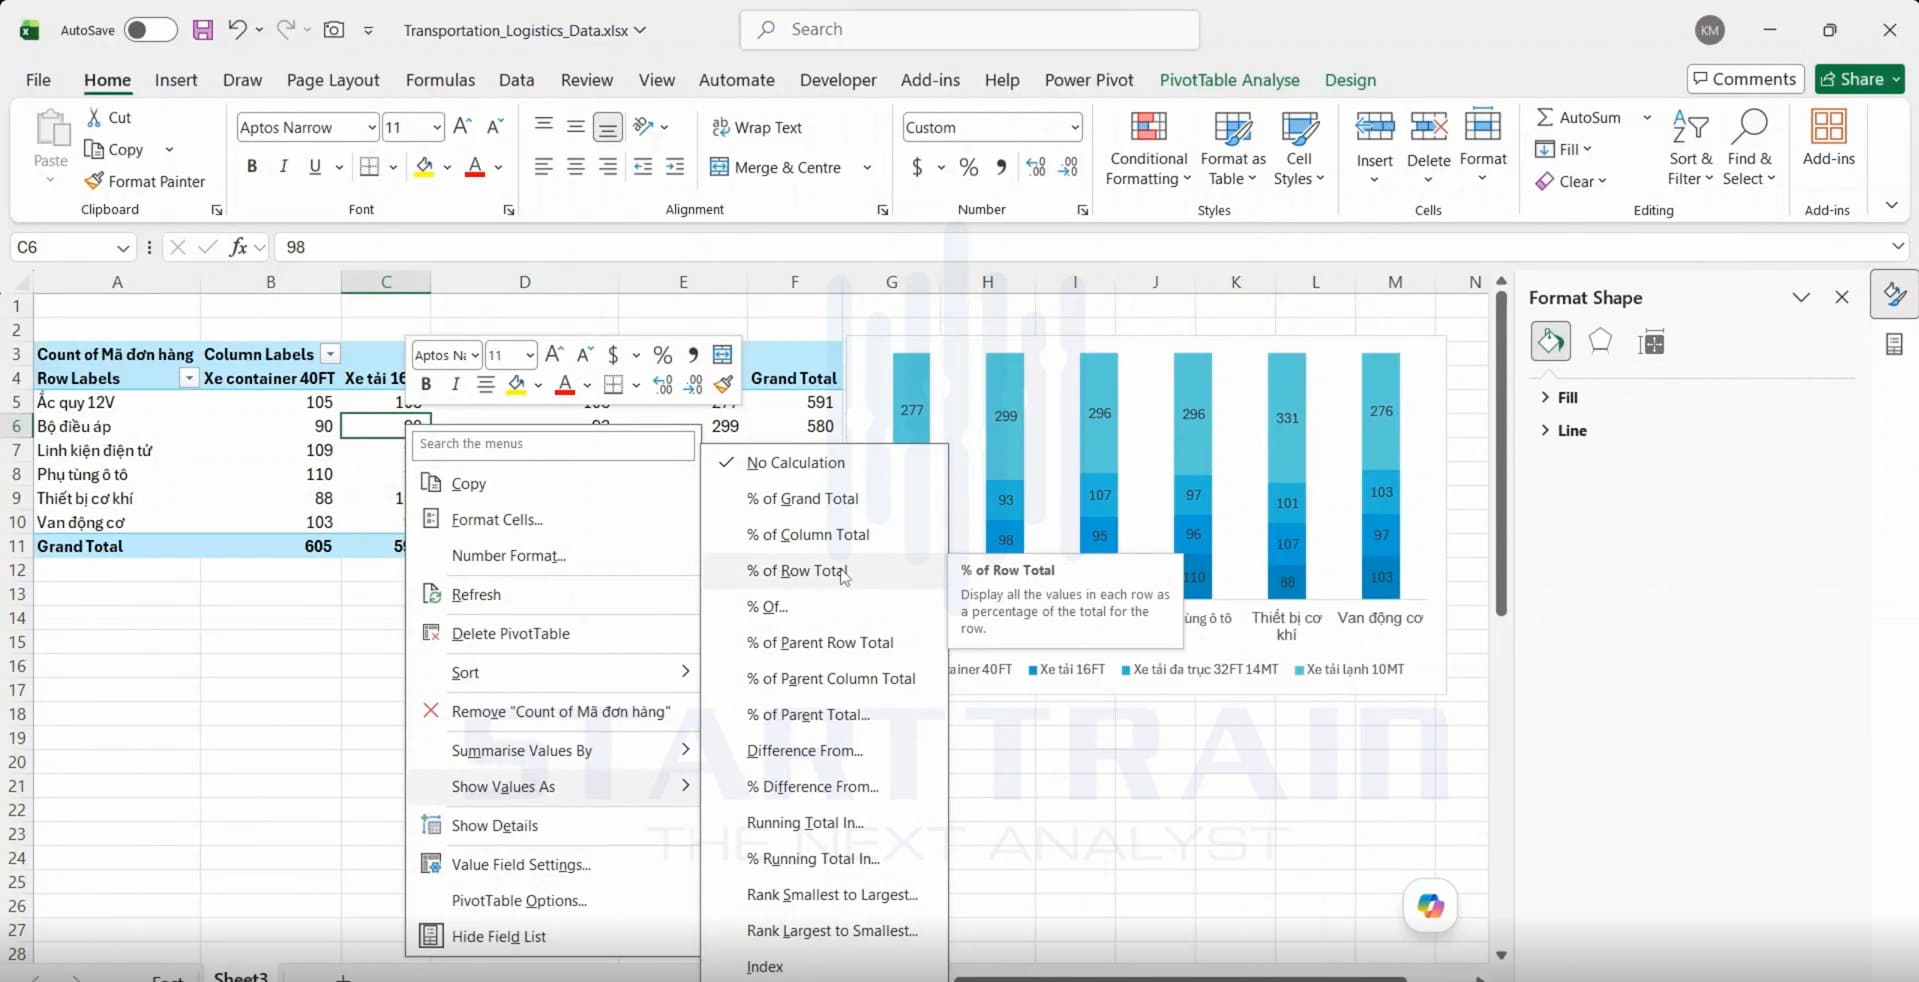Click the red font colour button in ribbon
This screenshot has height=982, width=1919.
475,167
